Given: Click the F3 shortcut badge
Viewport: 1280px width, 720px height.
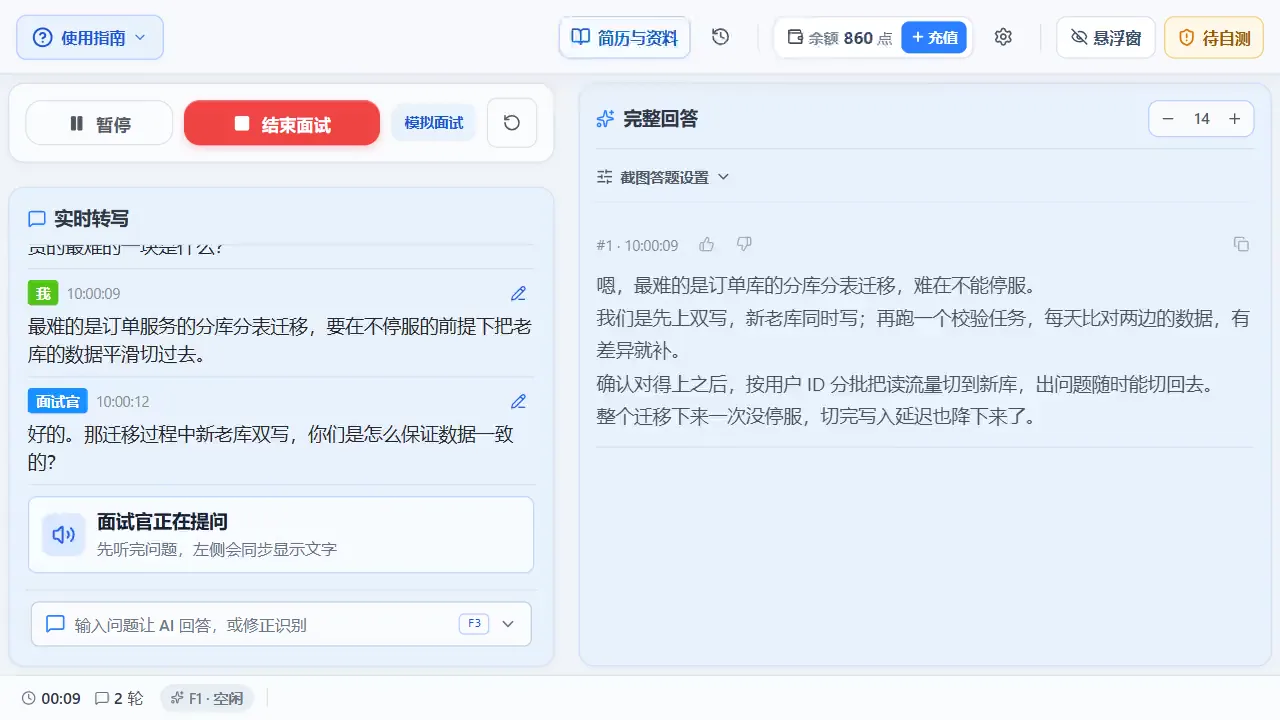Looking at the screenshot, I should (474, 624).
